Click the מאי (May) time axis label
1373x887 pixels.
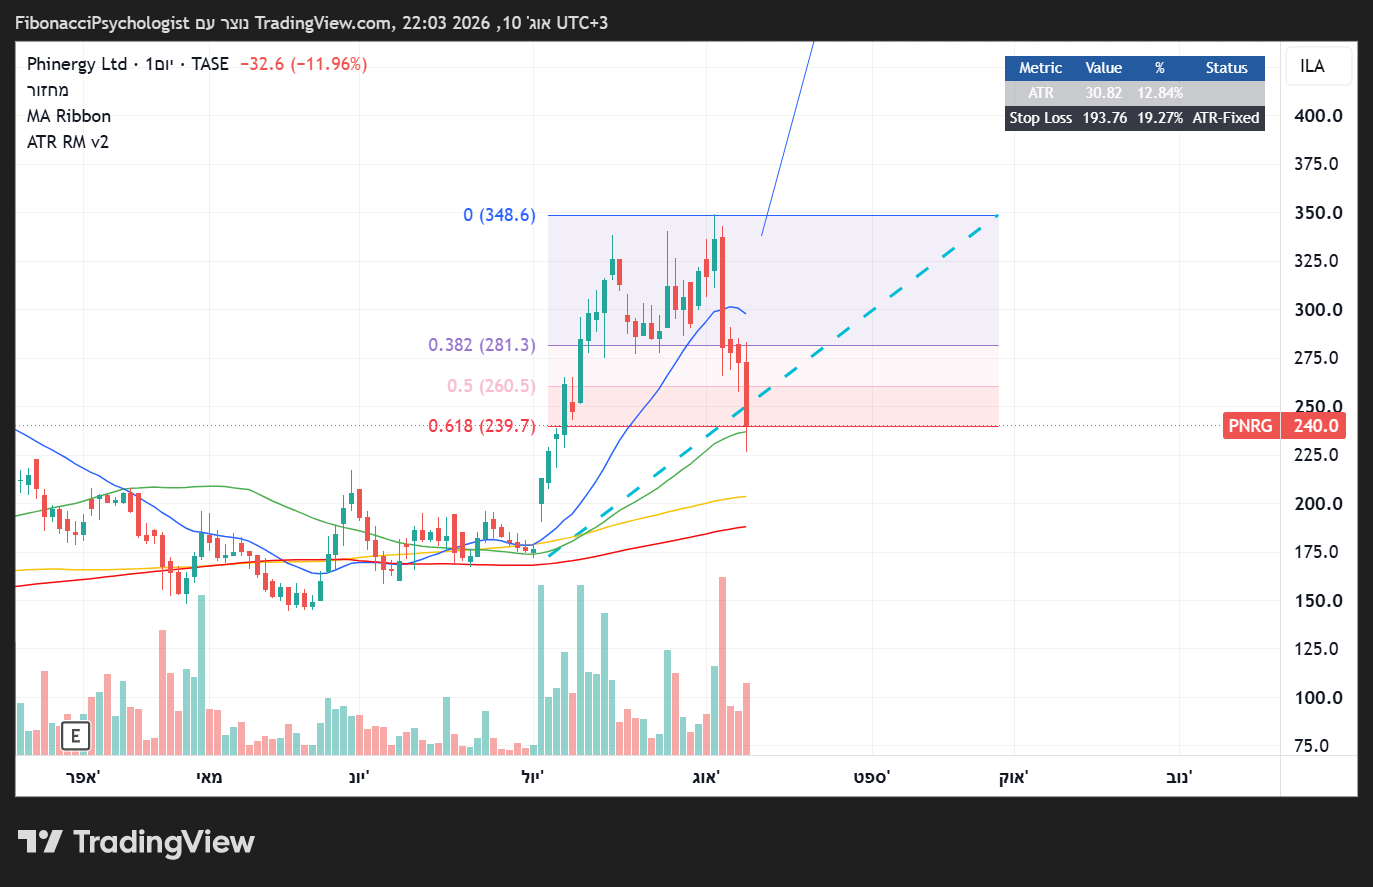pyautogui.click(x=209, y=777)
